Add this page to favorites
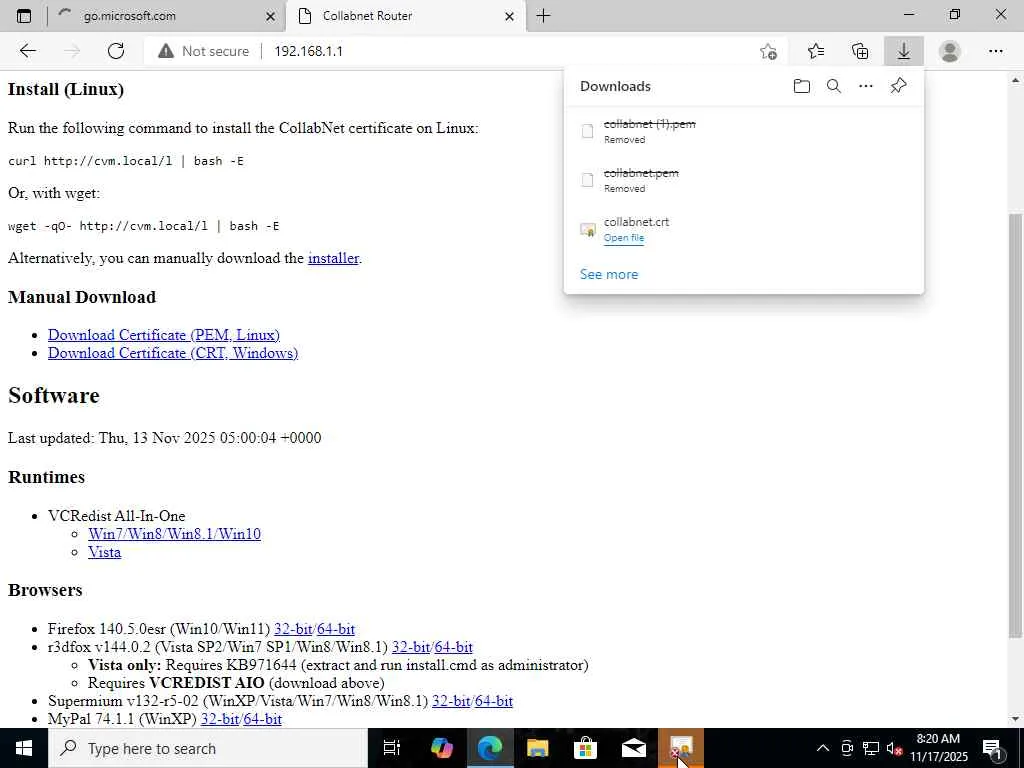This screenshot has height=768, width=1024. [x=769, y=51]
